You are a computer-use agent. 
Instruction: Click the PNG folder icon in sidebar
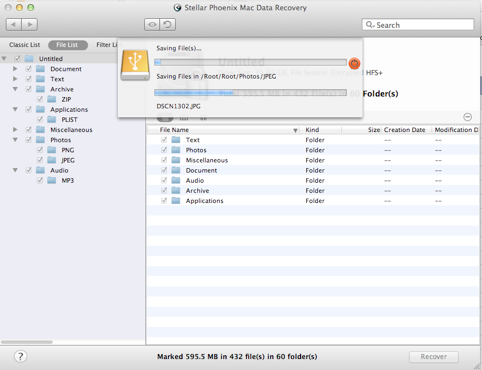point(52,150)
